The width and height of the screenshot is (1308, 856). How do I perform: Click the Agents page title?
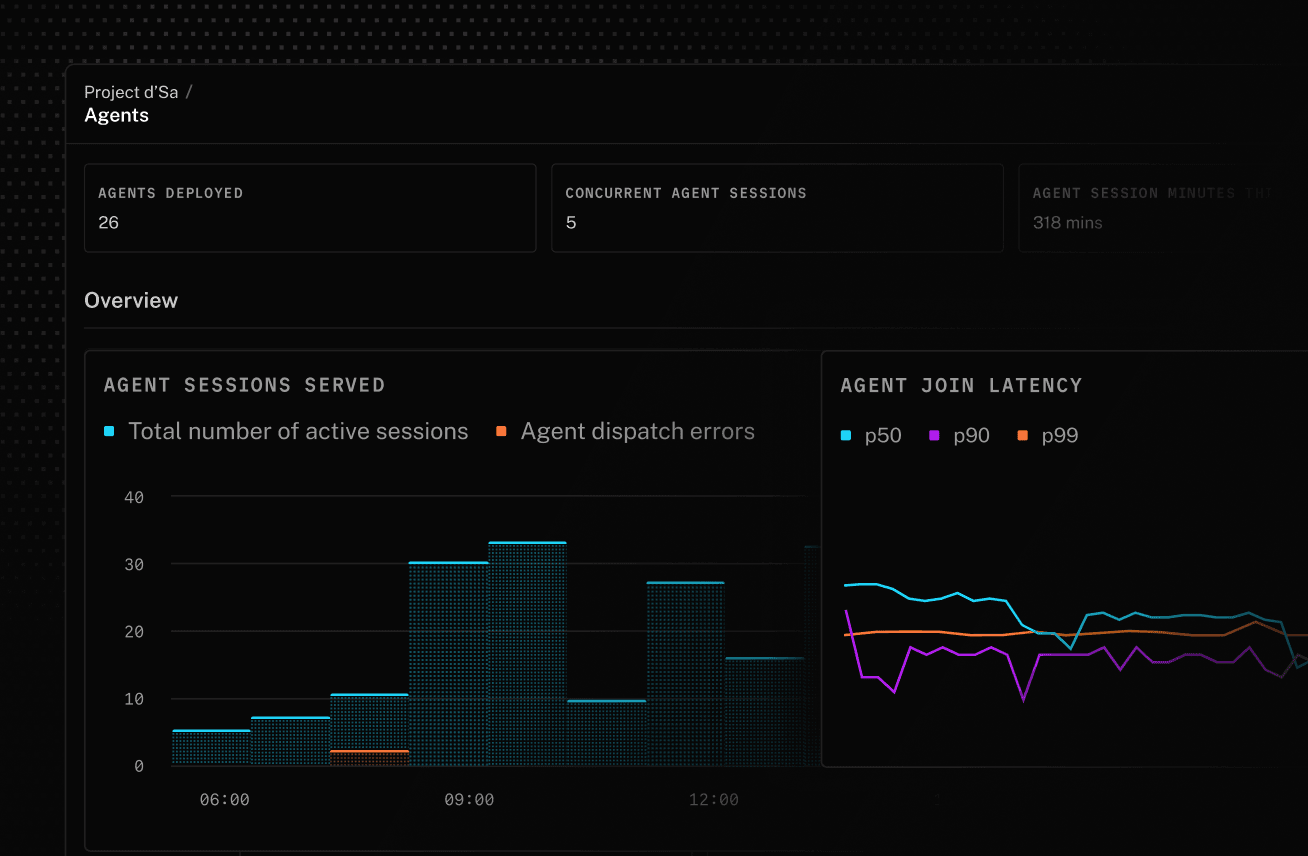pyautogui.click(x=116, y=115)
